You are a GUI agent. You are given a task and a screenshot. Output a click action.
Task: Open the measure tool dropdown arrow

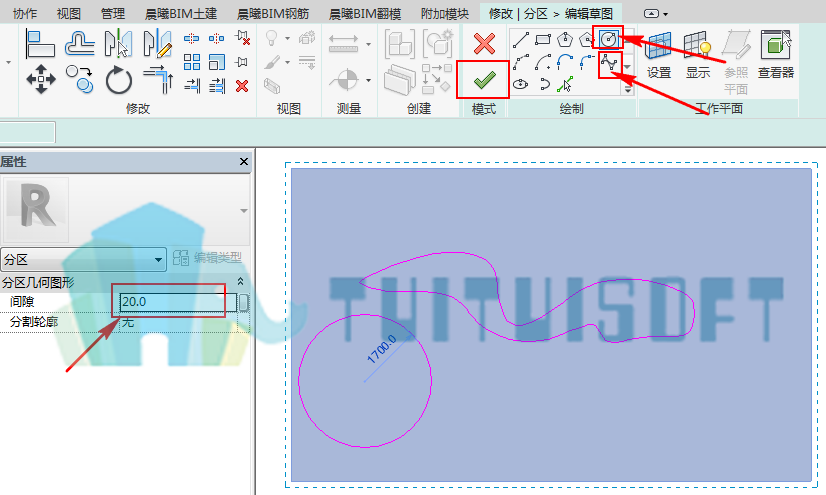pyautogui.click(x=368, y=44)
